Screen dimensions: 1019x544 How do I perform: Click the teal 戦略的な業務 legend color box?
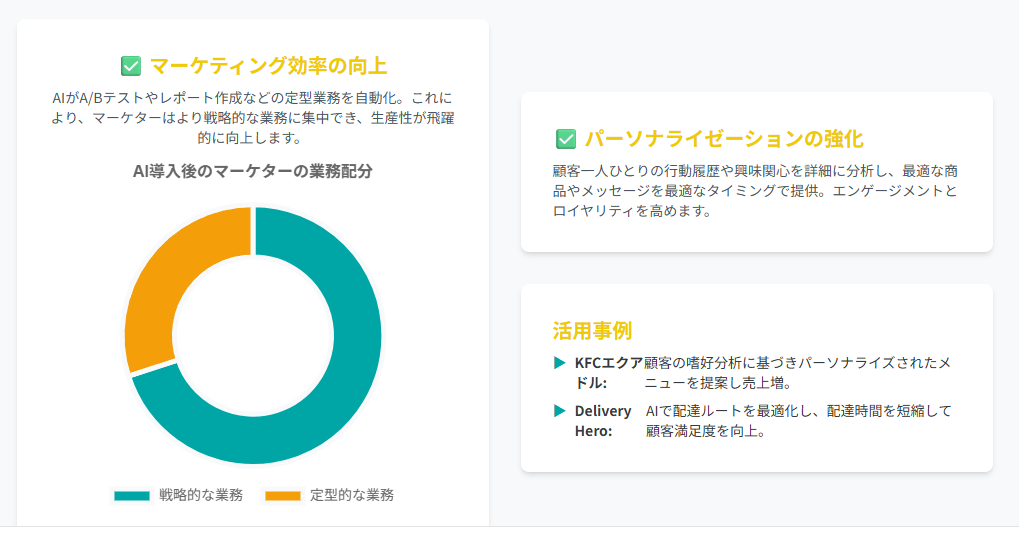coord(132,495)
